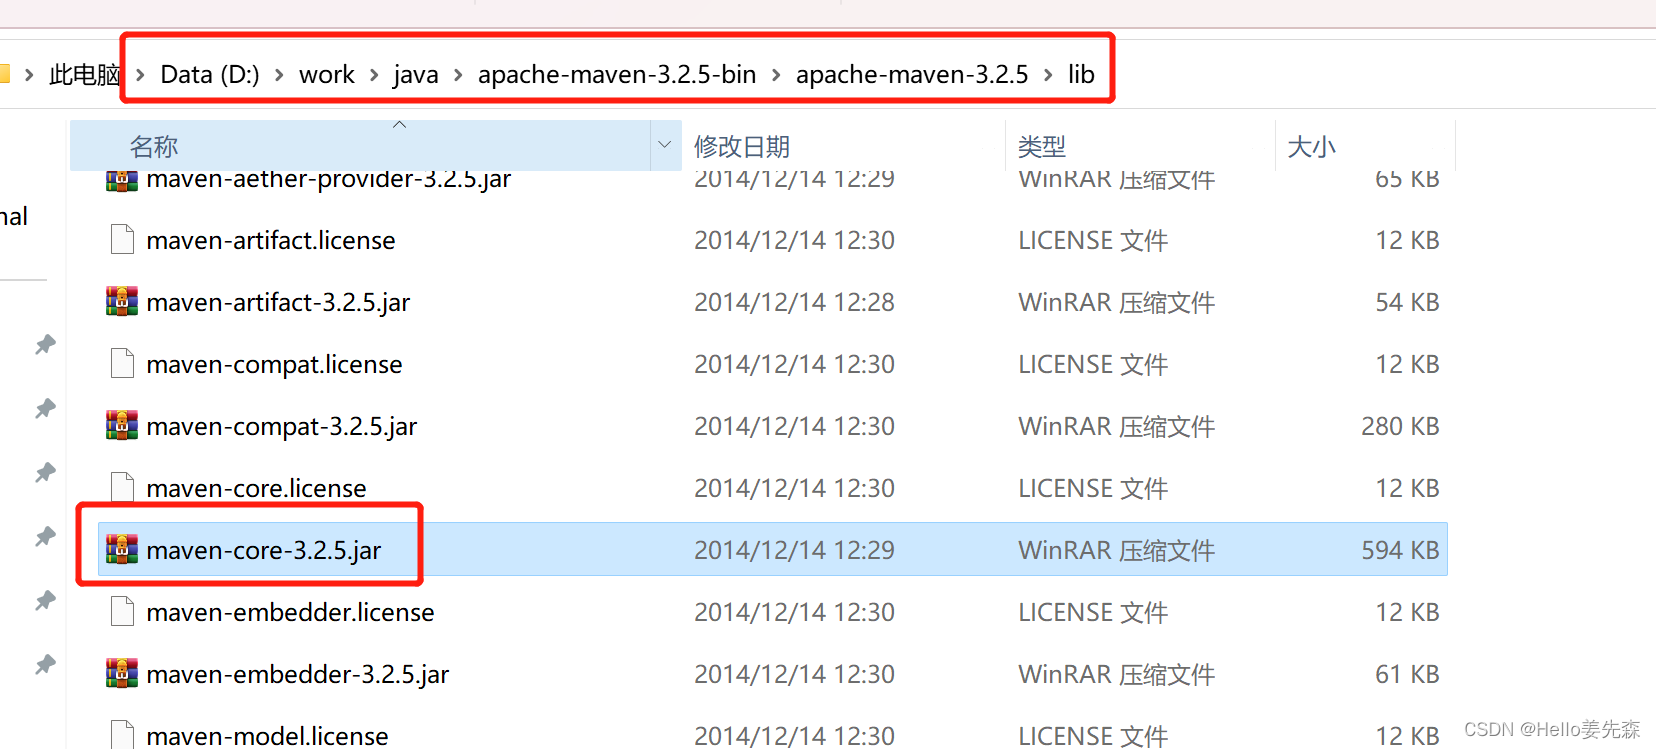The height and width of the screenshot is (749, 1656).
Task: Sort files by the 名称 column header
Action: [x=154, y=147]
